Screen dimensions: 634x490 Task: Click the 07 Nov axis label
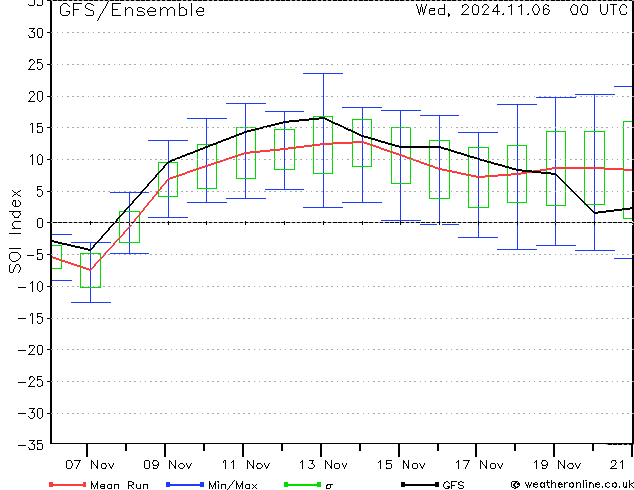tap(90, 465)
